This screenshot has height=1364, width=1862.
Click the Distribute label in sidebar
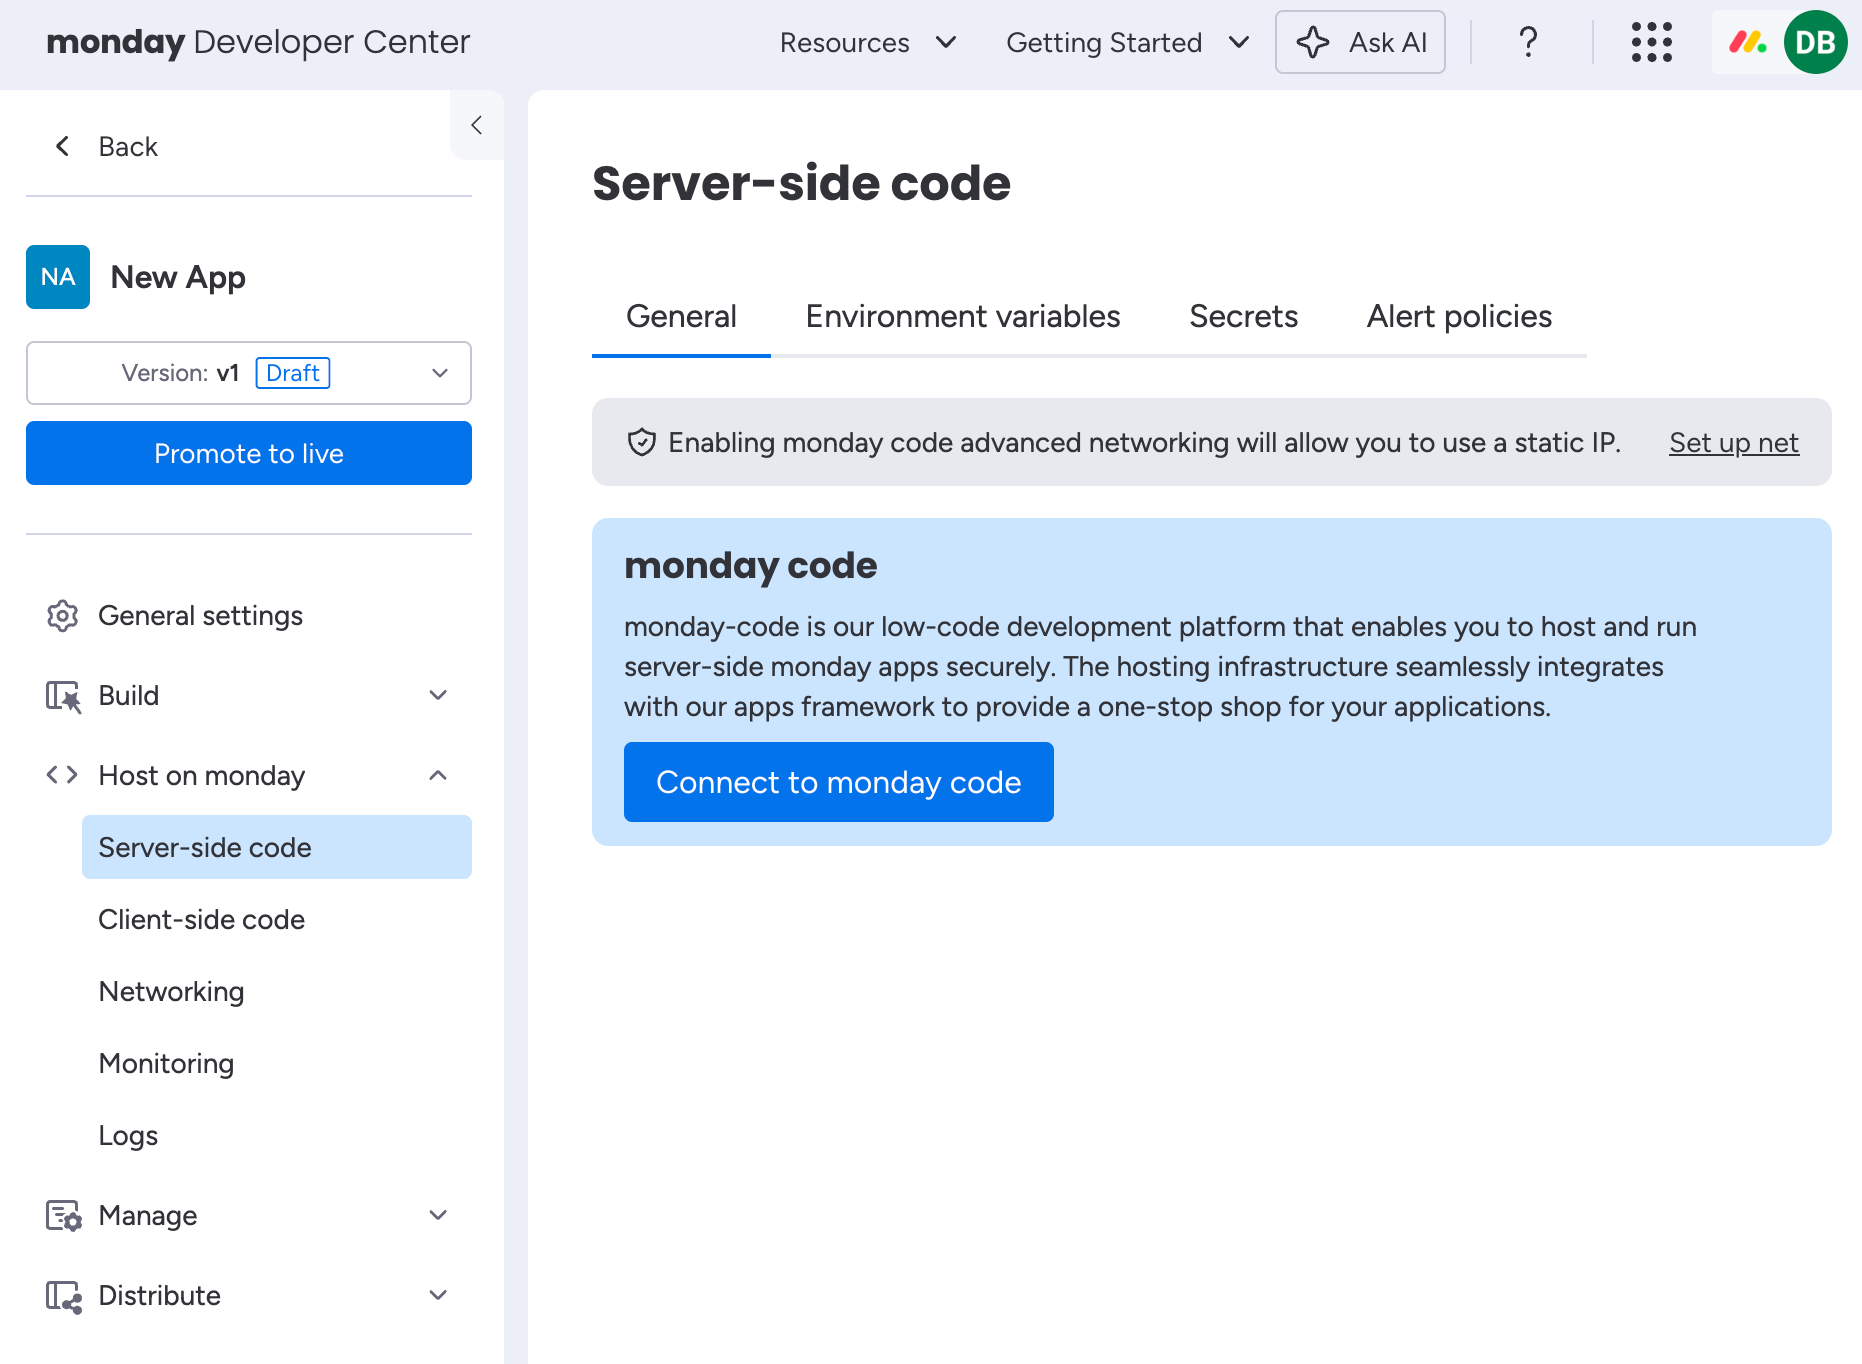[x=160, y=1295]
